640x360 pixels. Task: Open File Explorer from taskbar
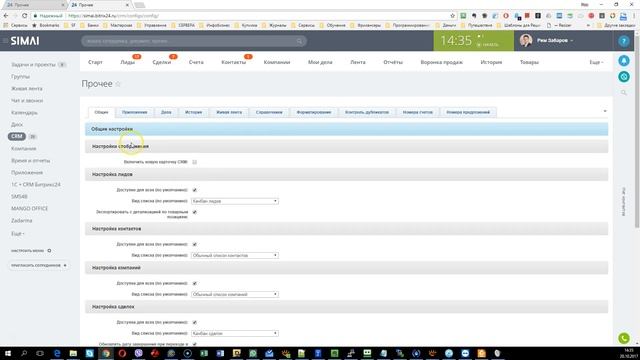pyautogui.click(x=73, y=353)
